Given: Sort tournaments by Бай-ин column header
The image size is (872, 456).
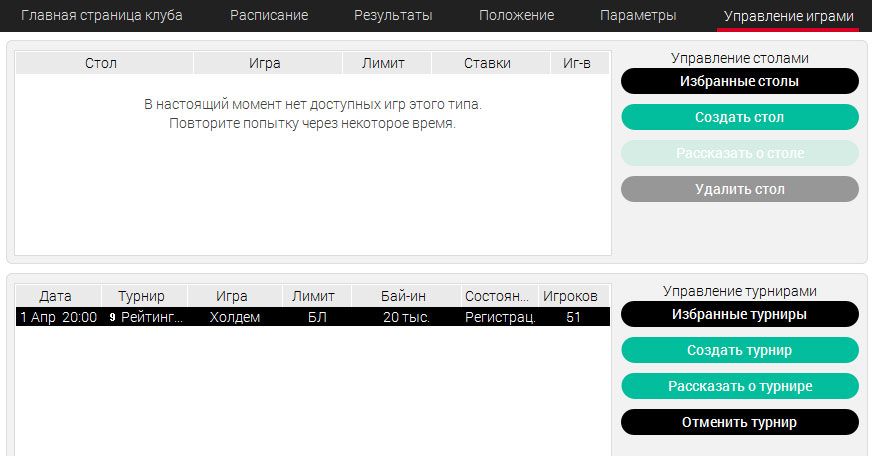Looking at the screenshot, I should (407, 296).
